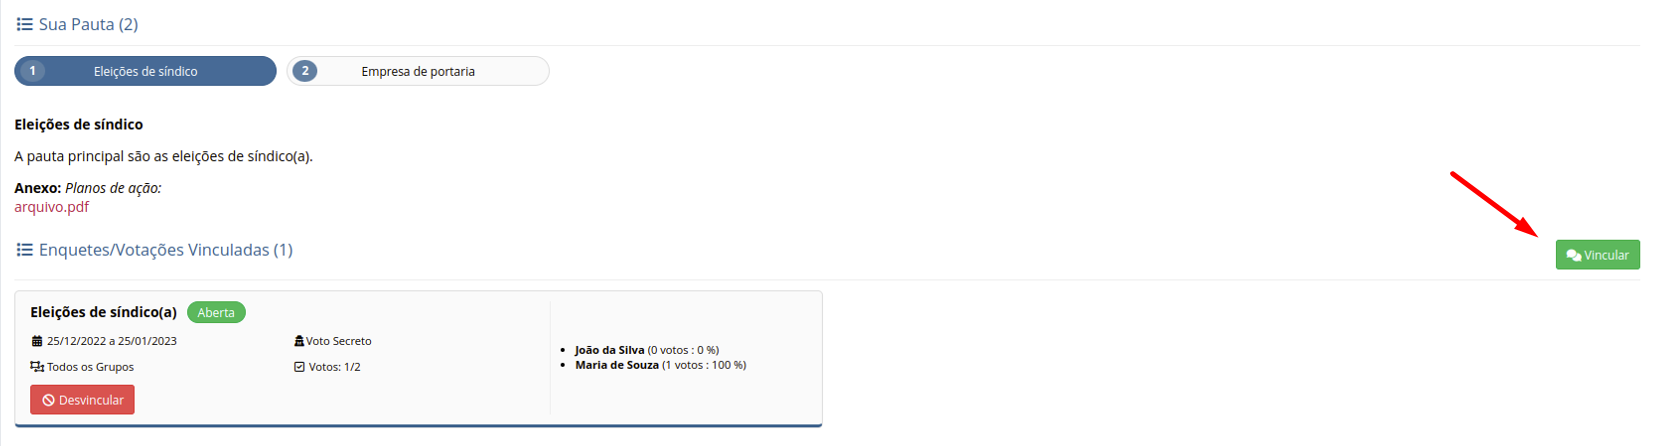Select the Eleições de síndico agenda tab
Viewport: 1653px width, 446px height.
point(146,71)
